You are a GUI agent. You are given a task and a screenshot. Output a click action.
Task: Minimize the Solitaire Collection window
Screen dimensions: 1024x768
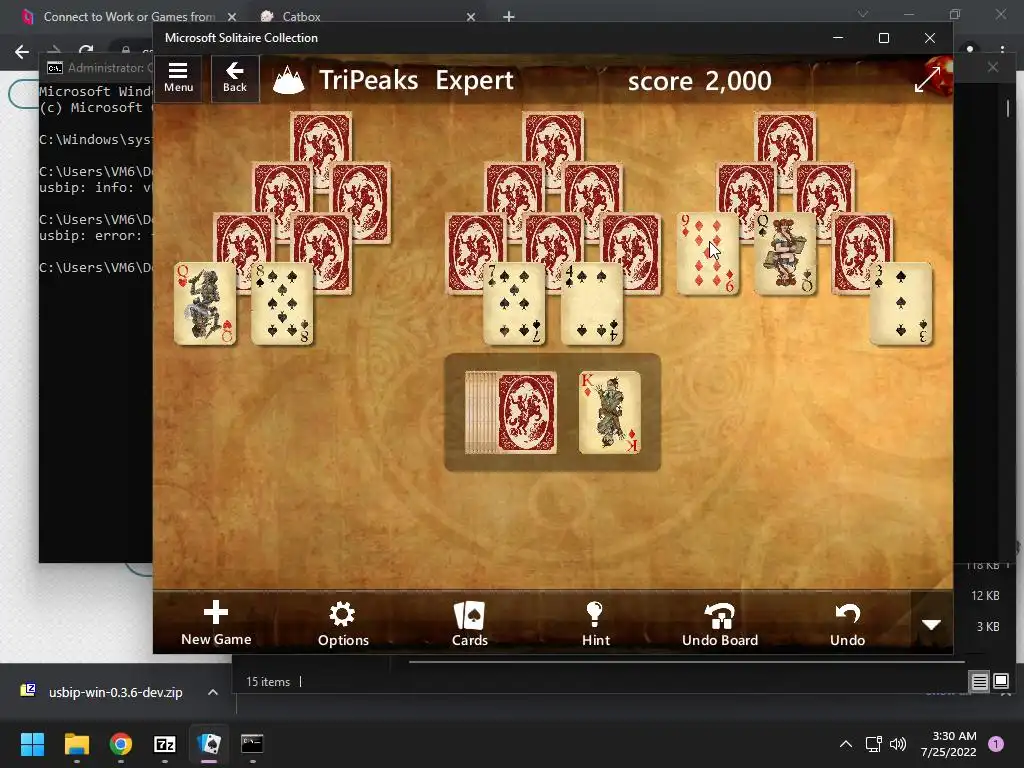[838, 38]
